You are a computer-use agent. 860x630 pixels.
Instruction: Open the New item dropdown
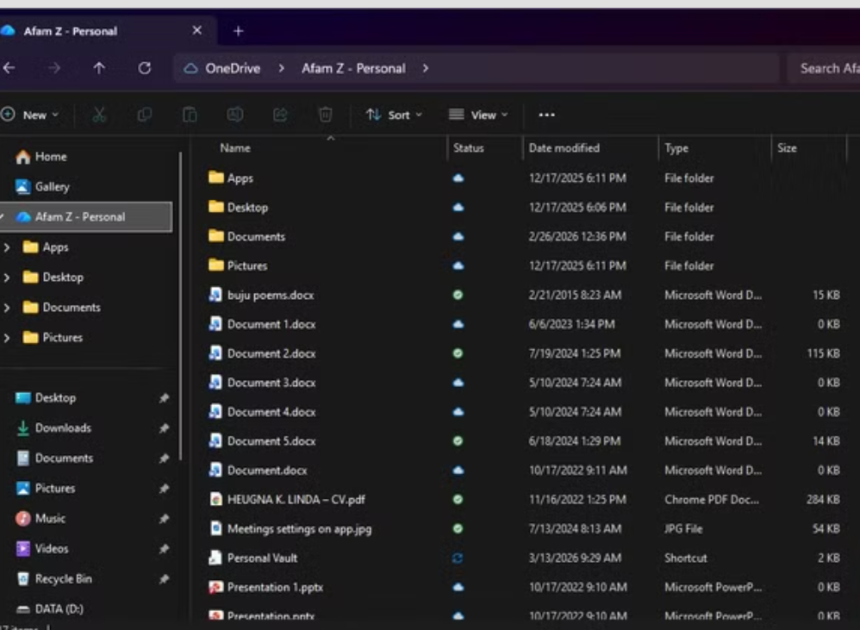[30, 115]
